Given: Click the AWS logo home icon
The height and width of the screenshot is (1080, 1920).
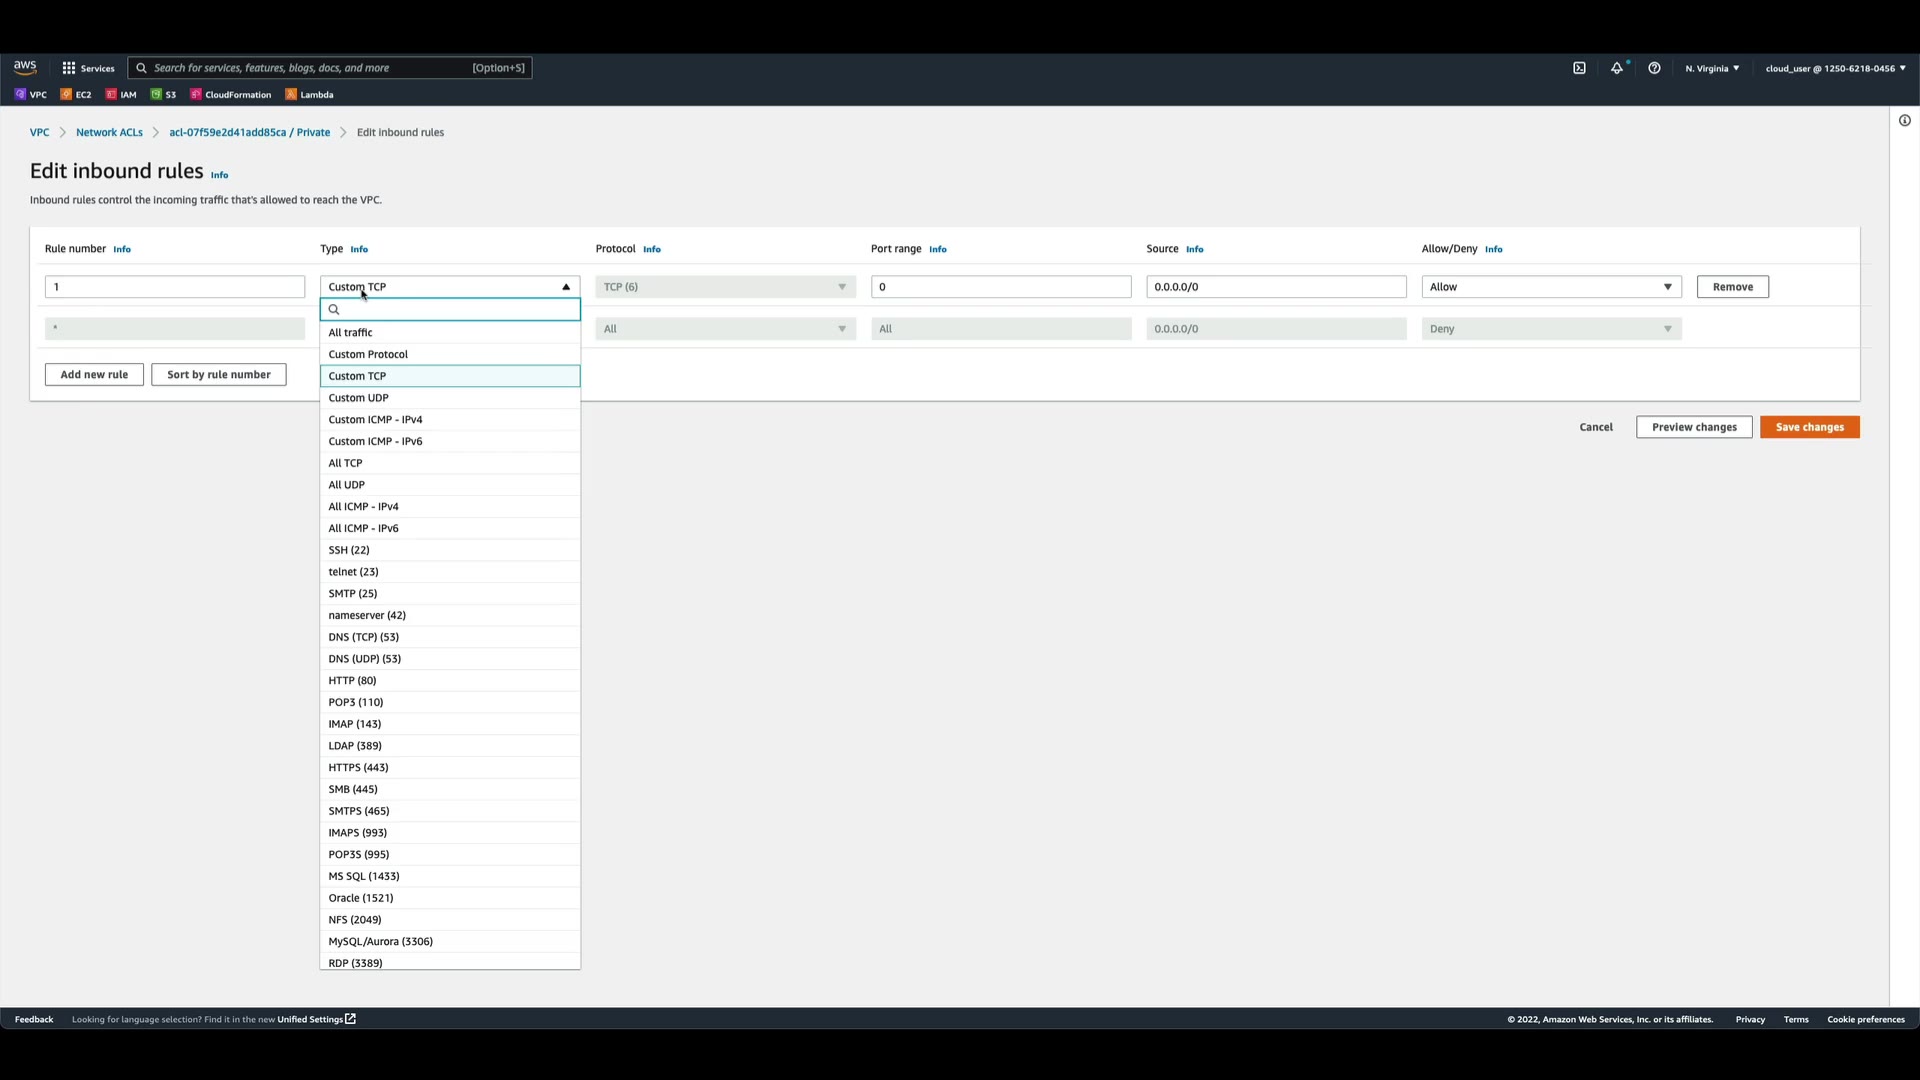Looking at the screenshot, I should (x=25, y=67).
